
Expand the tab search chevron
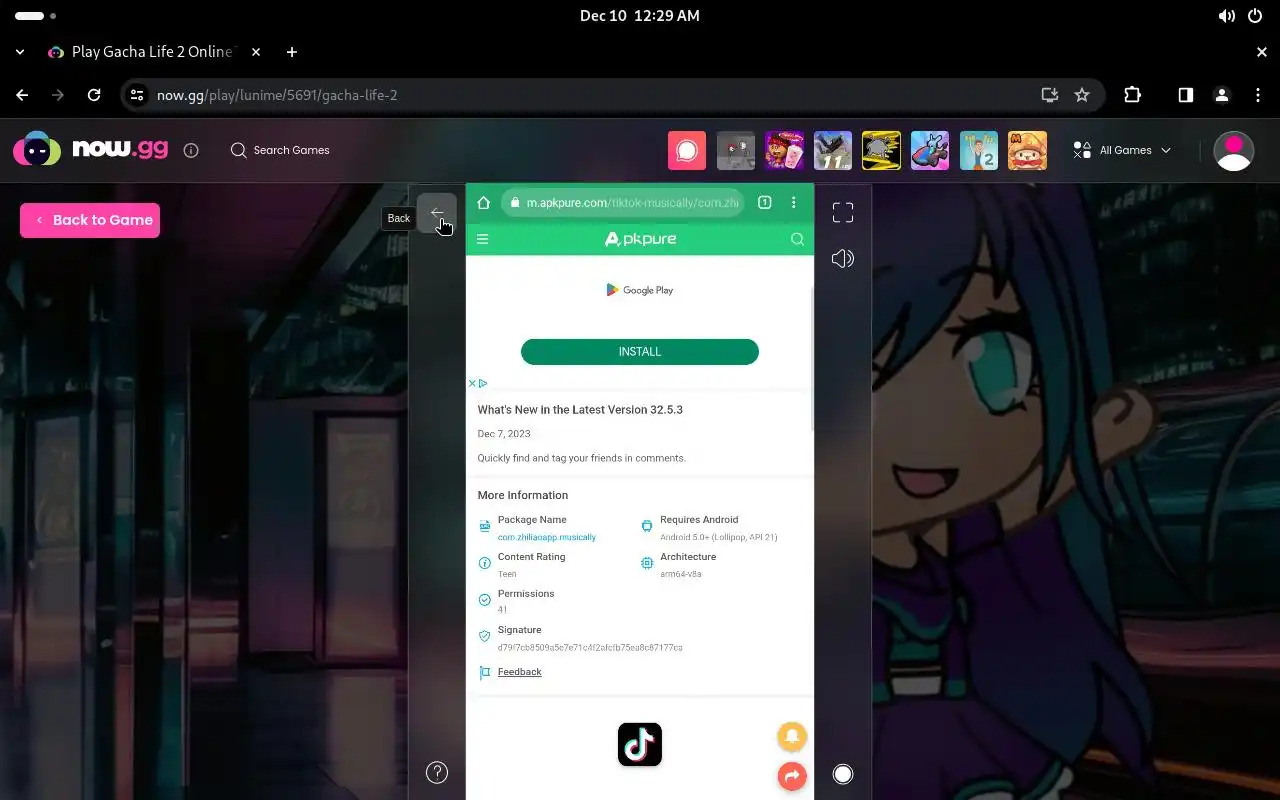[20, 52]
